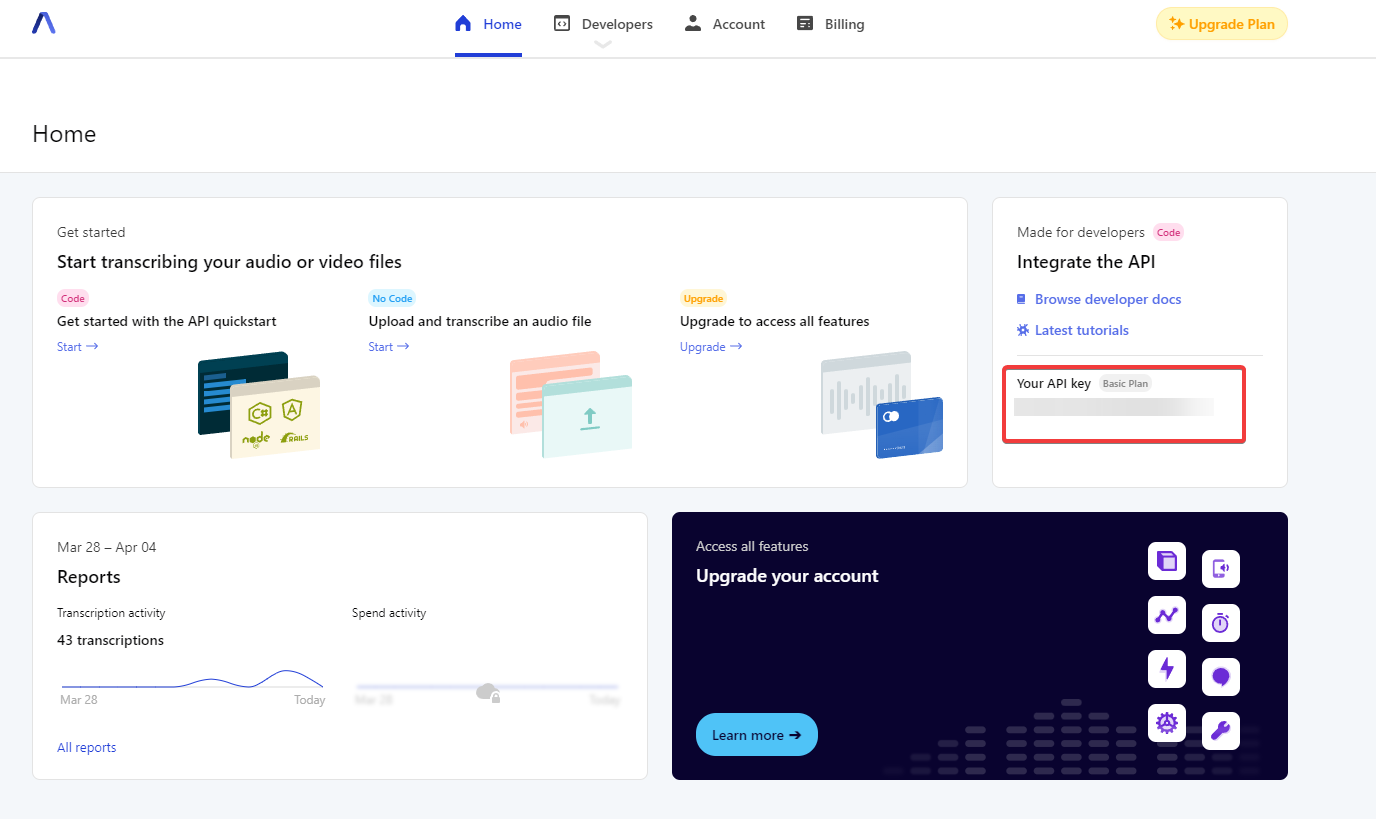The width and height of the screenshot is (1376, 819).
Task: Click the Account person icon
Action: (x=693, y=23)
